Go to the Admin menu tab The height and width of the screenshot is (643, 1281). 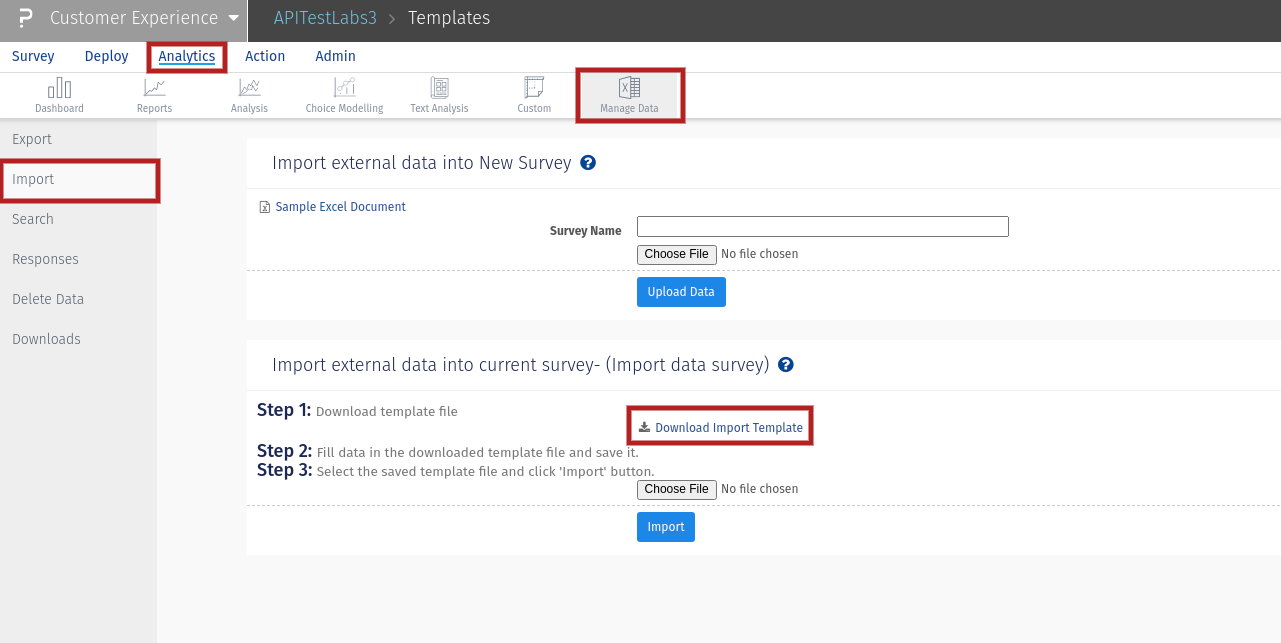pyautogui.click(x=335, y=56)
